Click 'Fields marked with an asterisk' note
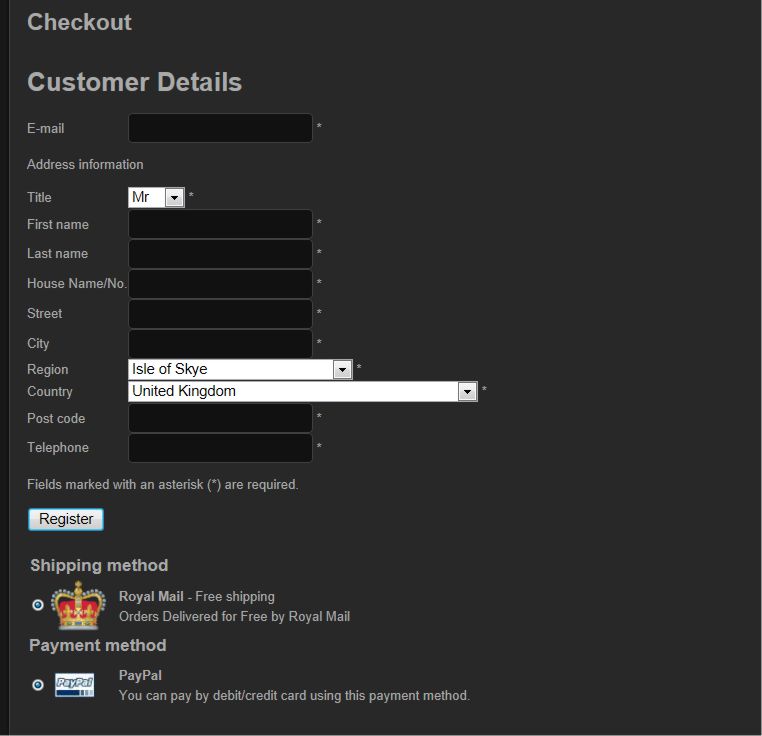Image resolution: width=762 pixels, height=736 pixels. (x=163, y=485)
